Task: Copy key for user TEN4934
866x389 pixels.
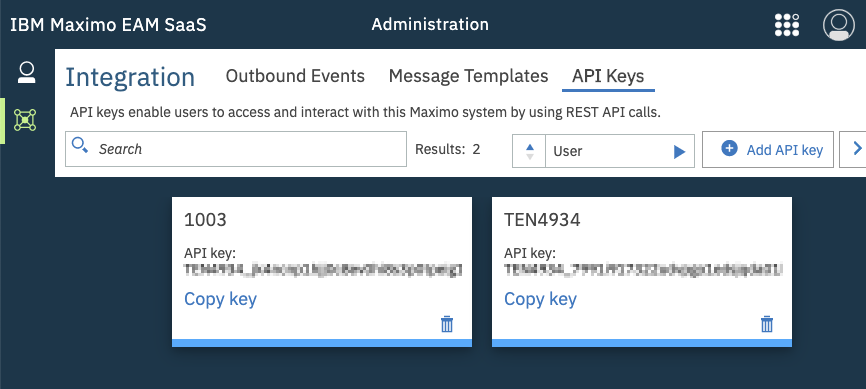Action: [x=540, y=299]
